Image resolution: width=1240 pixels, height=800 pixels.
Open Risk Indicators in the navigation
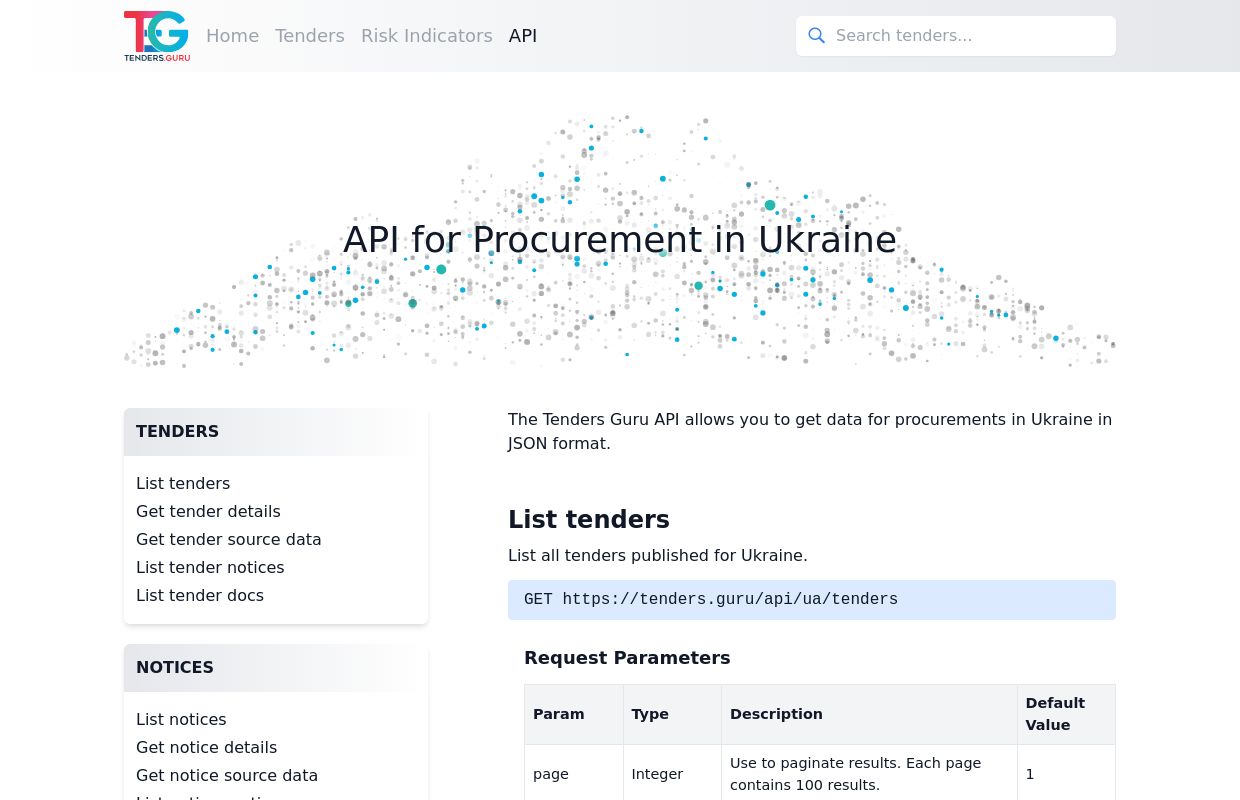click(427, 36)
